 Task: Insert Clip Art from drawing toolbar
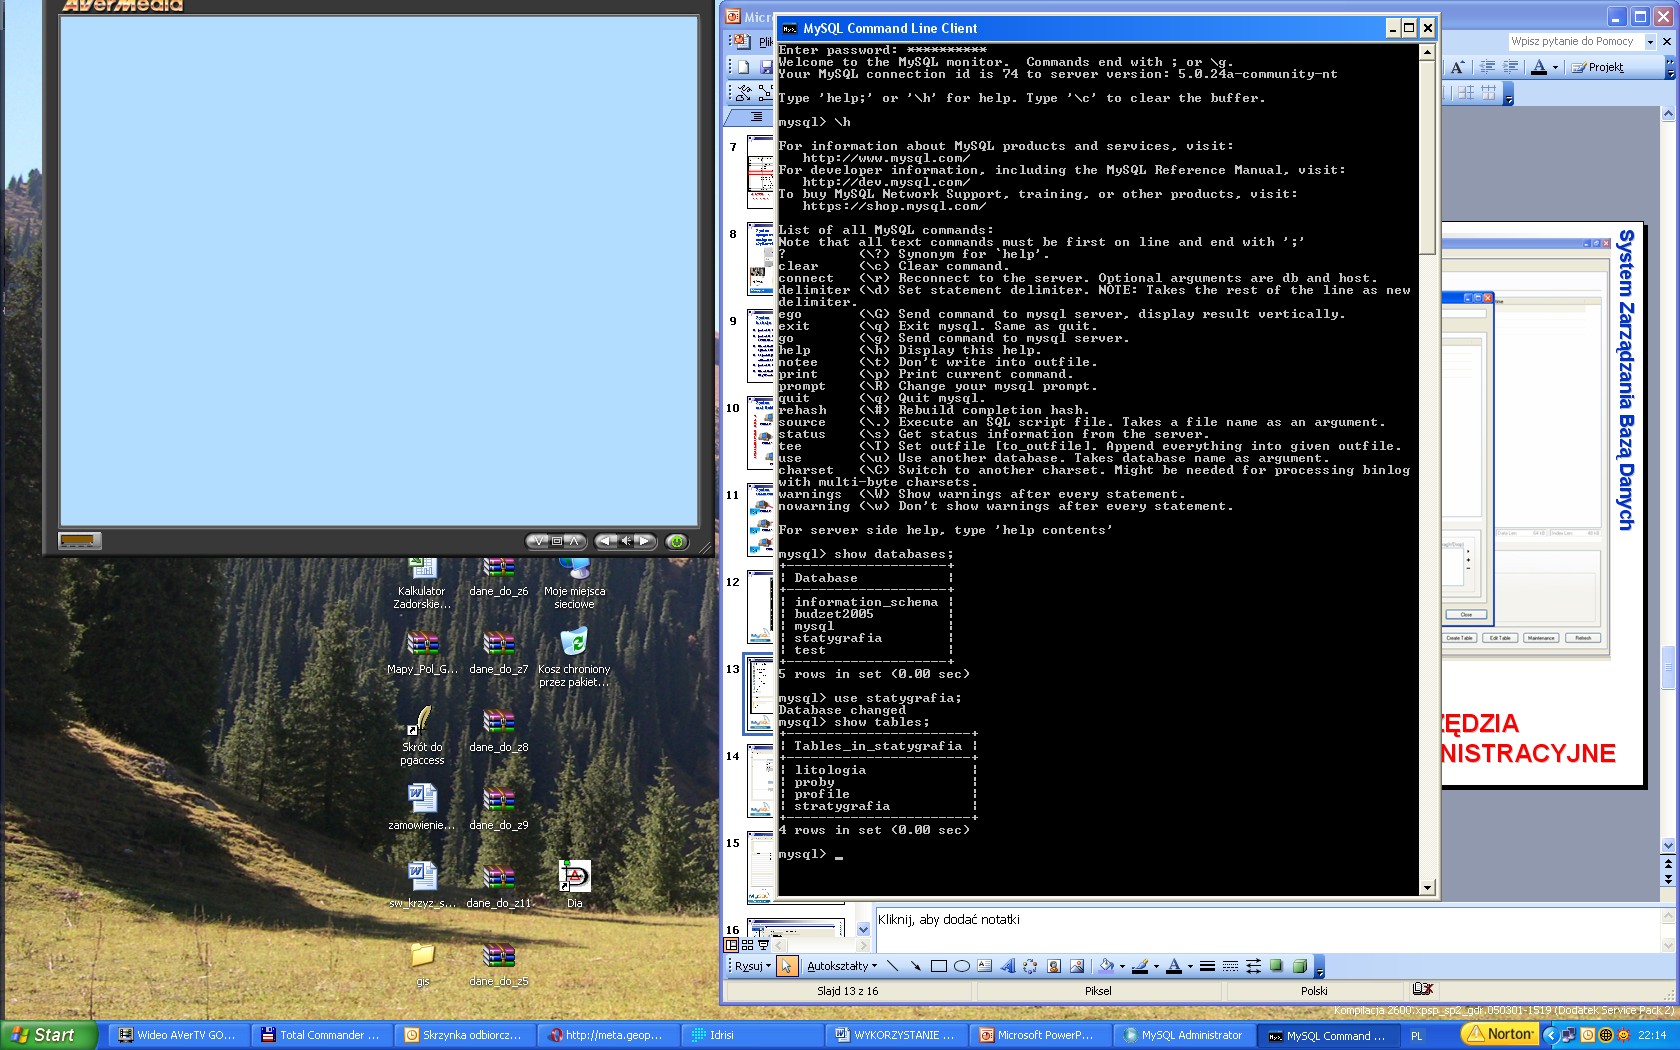[1053, 966]
